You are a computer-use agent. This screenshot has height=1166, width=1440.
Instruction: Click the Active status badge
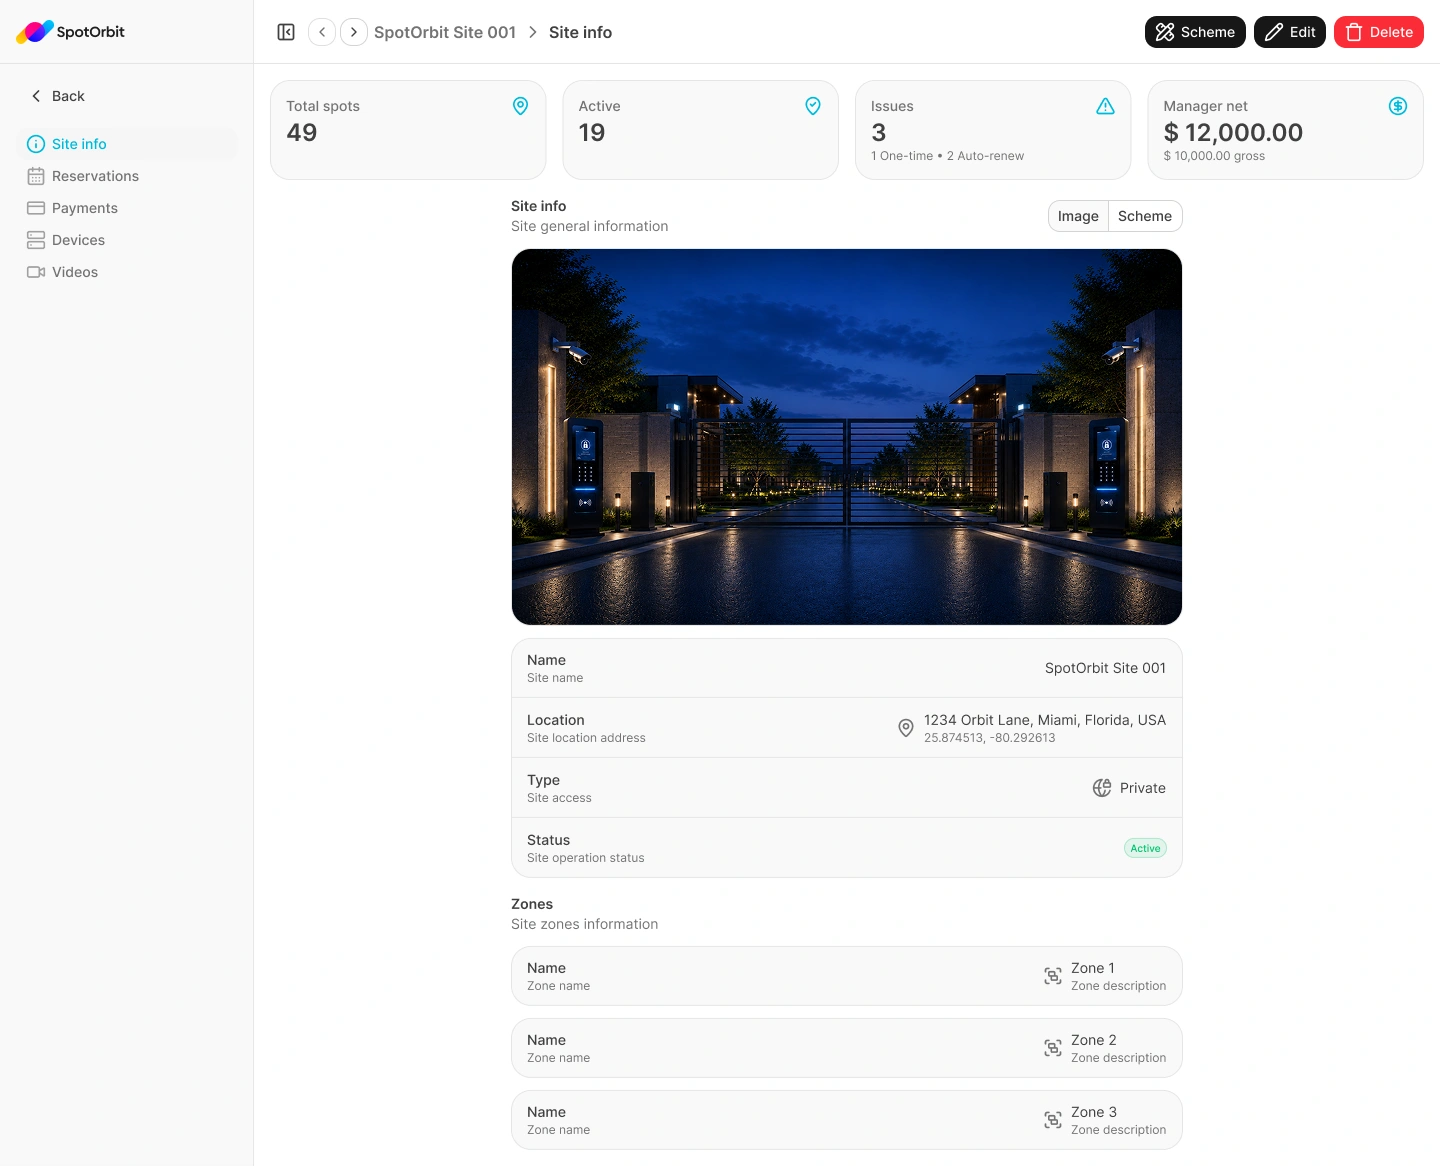[x=1145, y=848]
